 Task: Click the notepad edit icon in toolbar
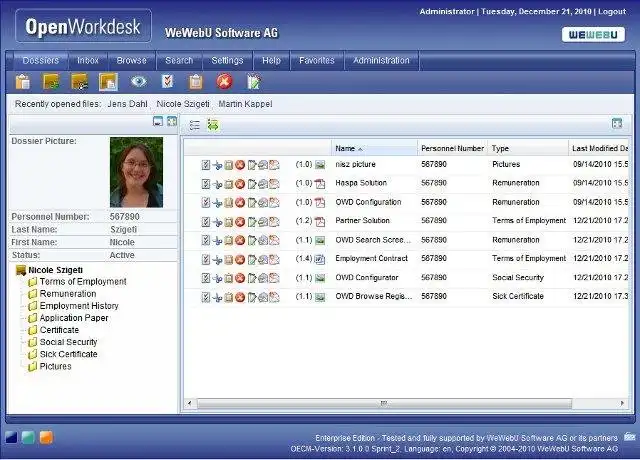253,82
